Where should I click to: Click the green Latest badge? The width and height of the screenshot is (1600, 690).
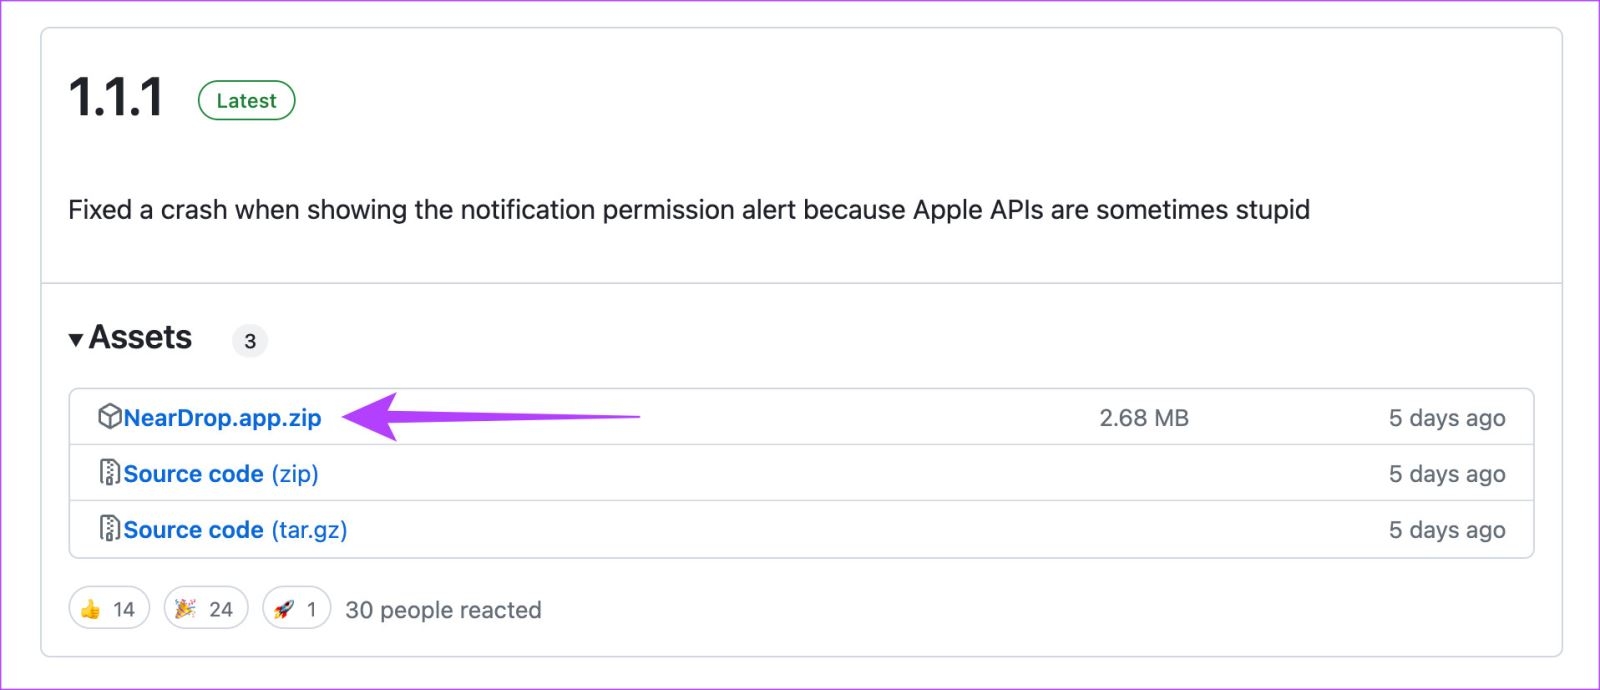point(247,100)
